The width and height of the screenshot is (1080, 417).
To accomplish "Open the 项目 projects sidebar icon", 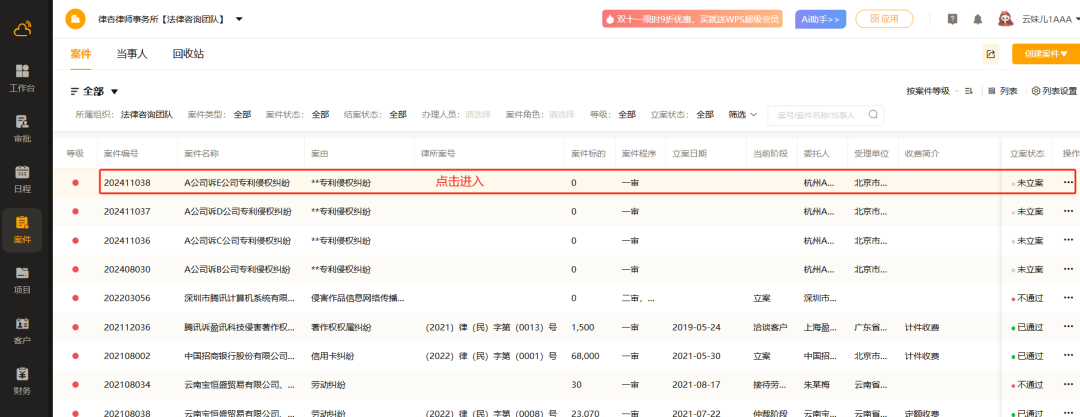I will click(22, 279).
